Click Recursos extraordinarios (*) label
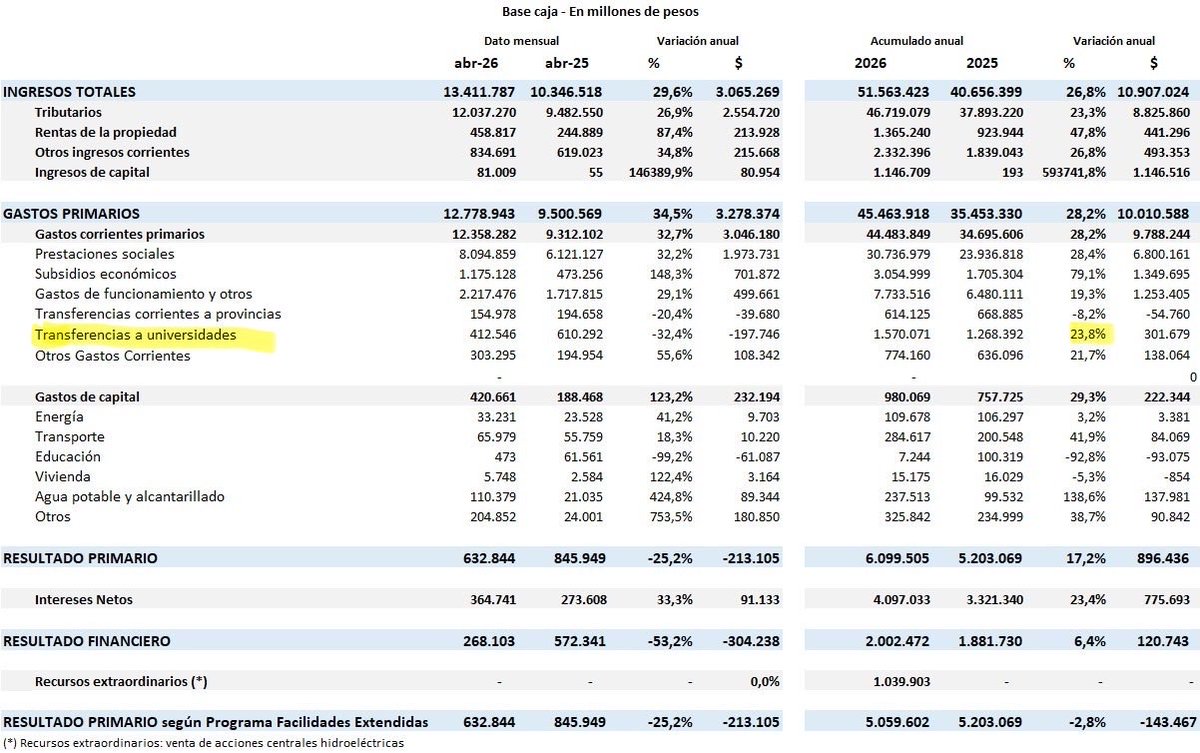This screenshot has width=1200, height=753. coord(120,682)
